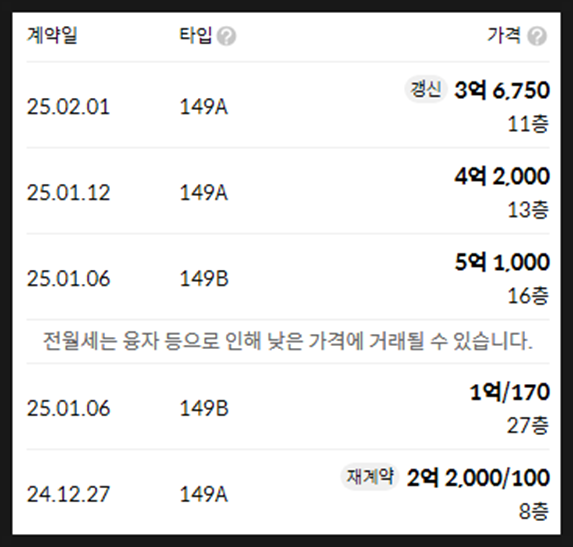The height and width of the screenshot is (547, 573).
Task: Select the 타입 column header
Action: (x=196, y=35)
